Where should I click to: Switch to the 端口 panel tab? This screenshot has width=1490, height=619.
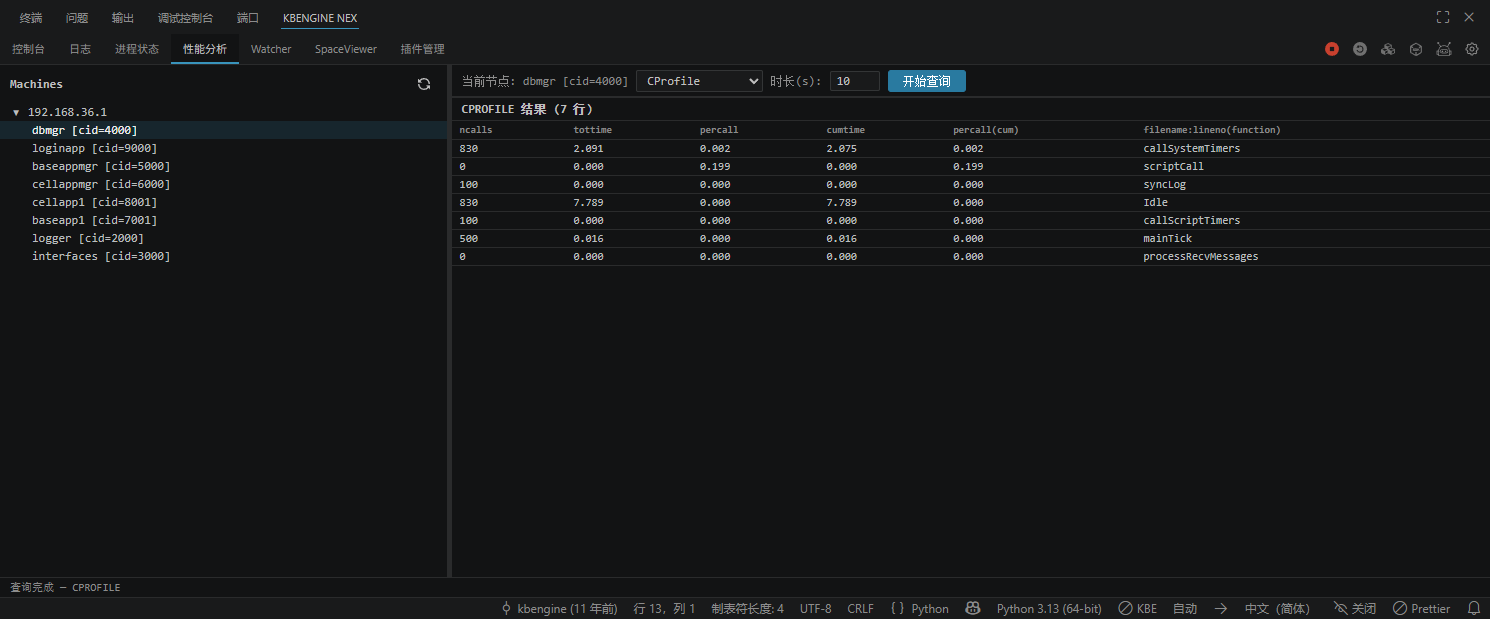tap(248, 18)
